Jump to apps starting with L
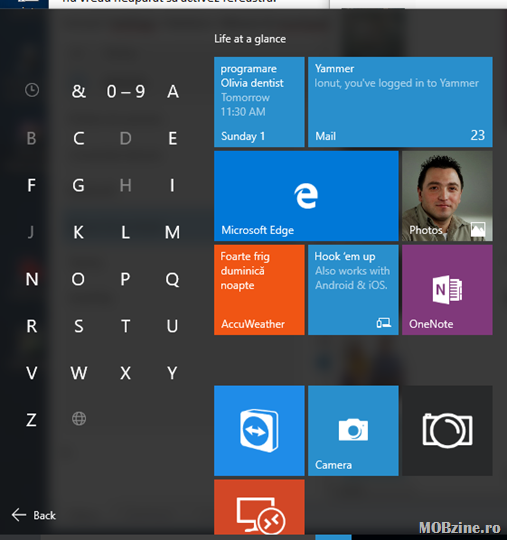 [125, 232]
